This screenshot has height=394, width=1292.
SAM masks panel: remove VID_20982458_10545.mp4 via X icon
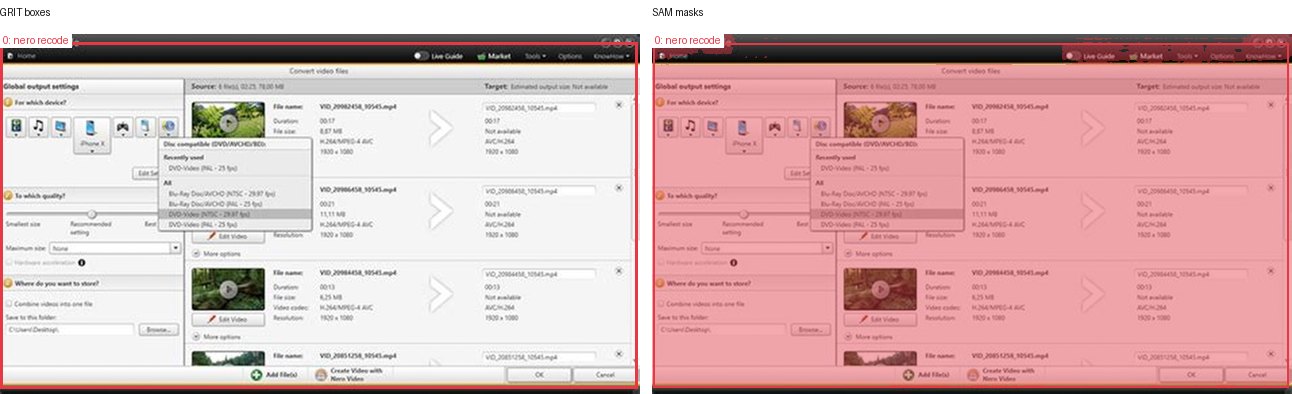click(x=1270, y=104)
